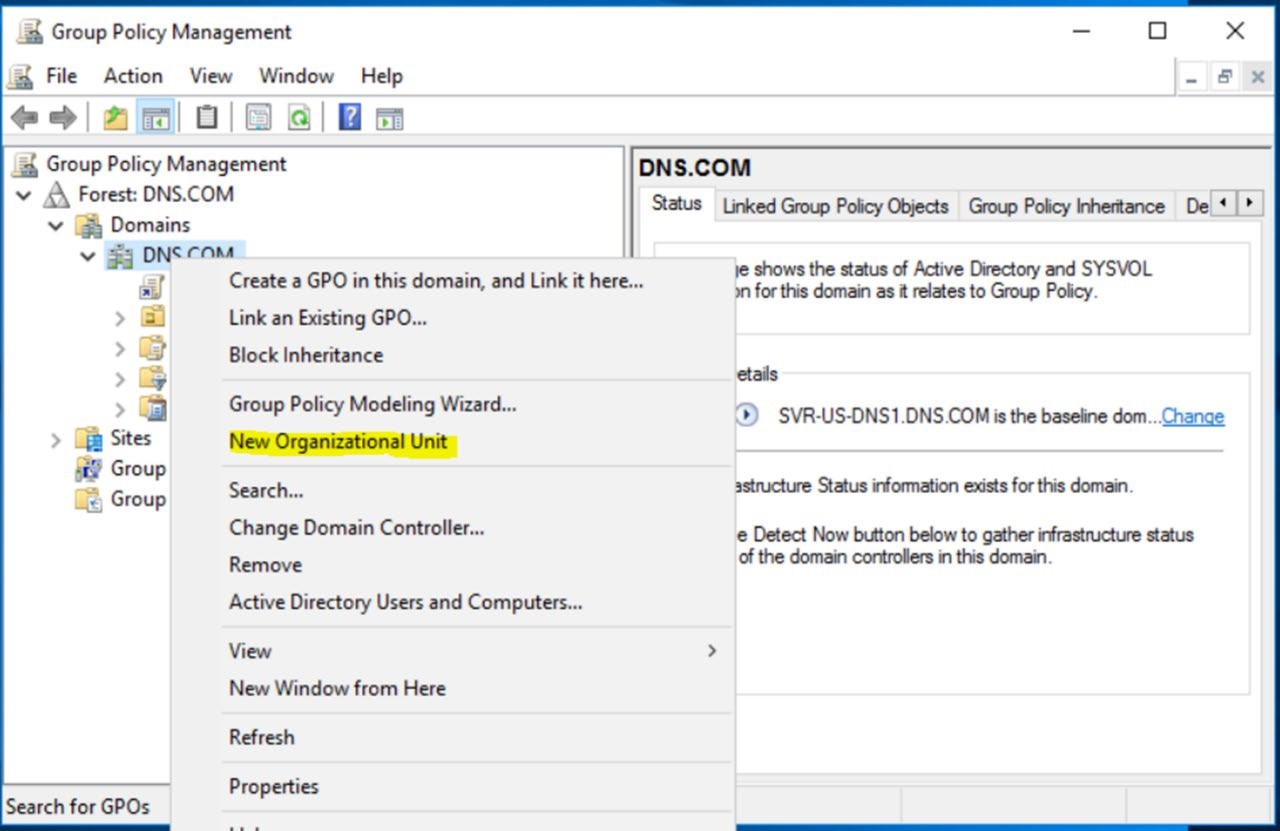Switch to the Status tab
Screen dimensions: 1280x831
pos(677,203)
